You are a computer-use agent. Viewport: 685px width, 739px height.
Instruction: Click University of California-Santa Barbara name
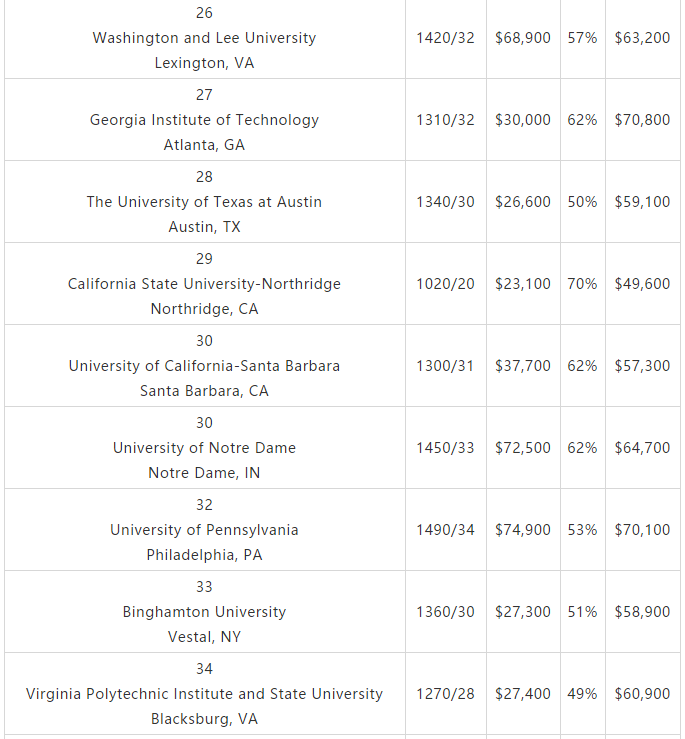(x=204, y=366)
